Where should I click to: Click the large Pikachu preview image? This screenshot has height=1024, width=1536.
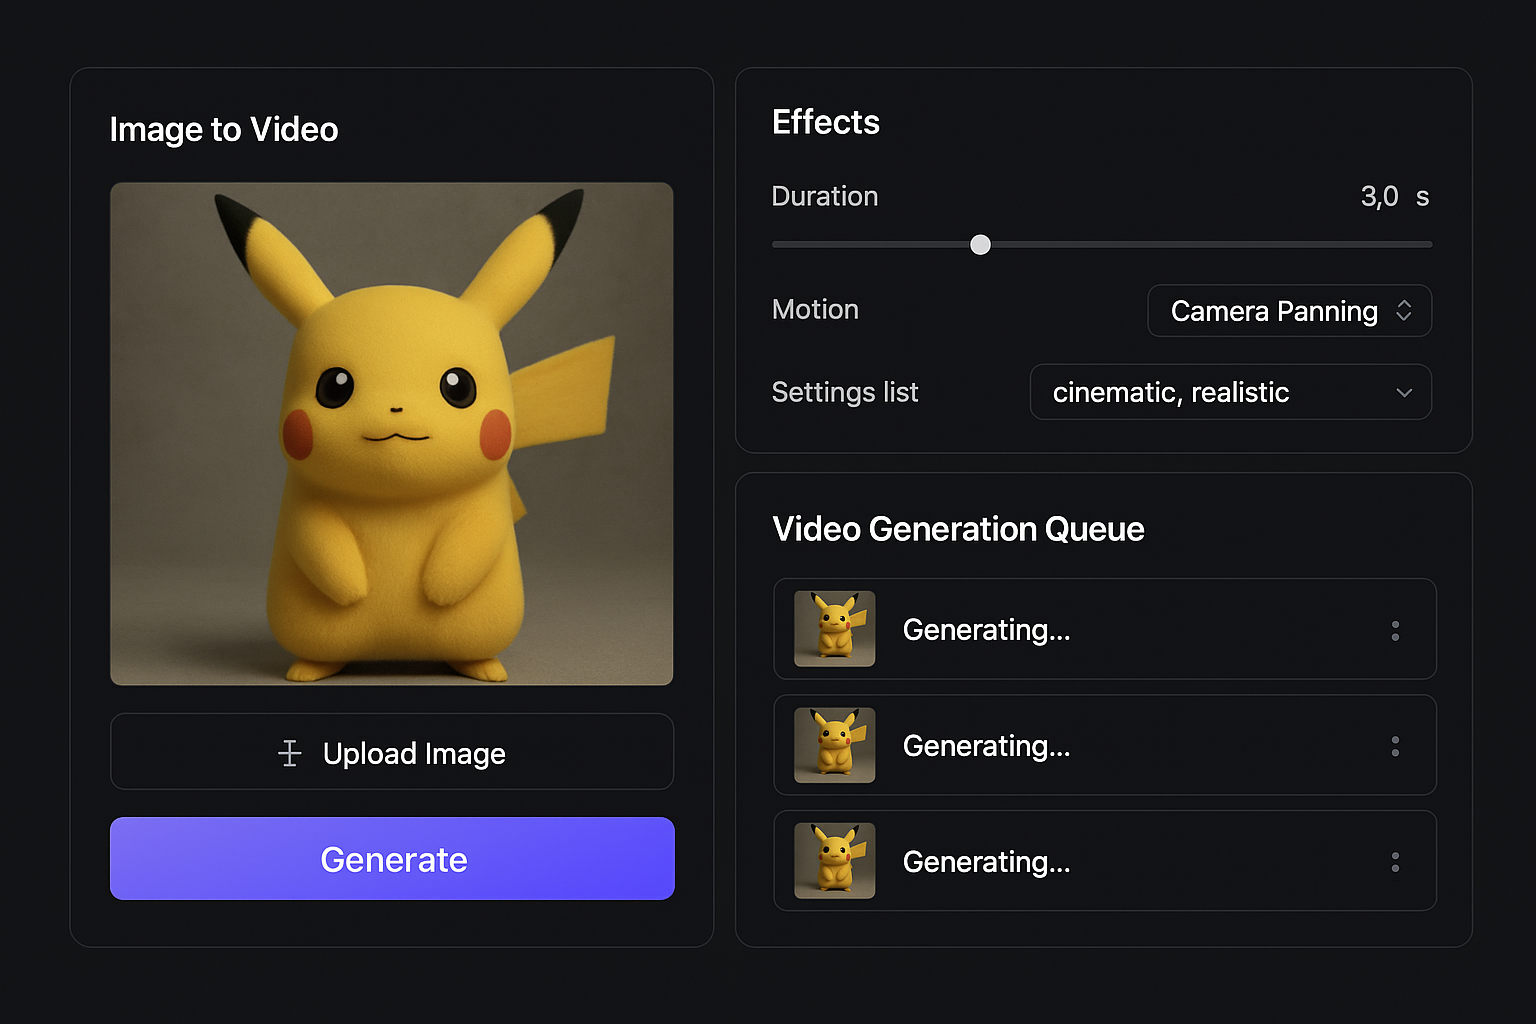[392, 434]
